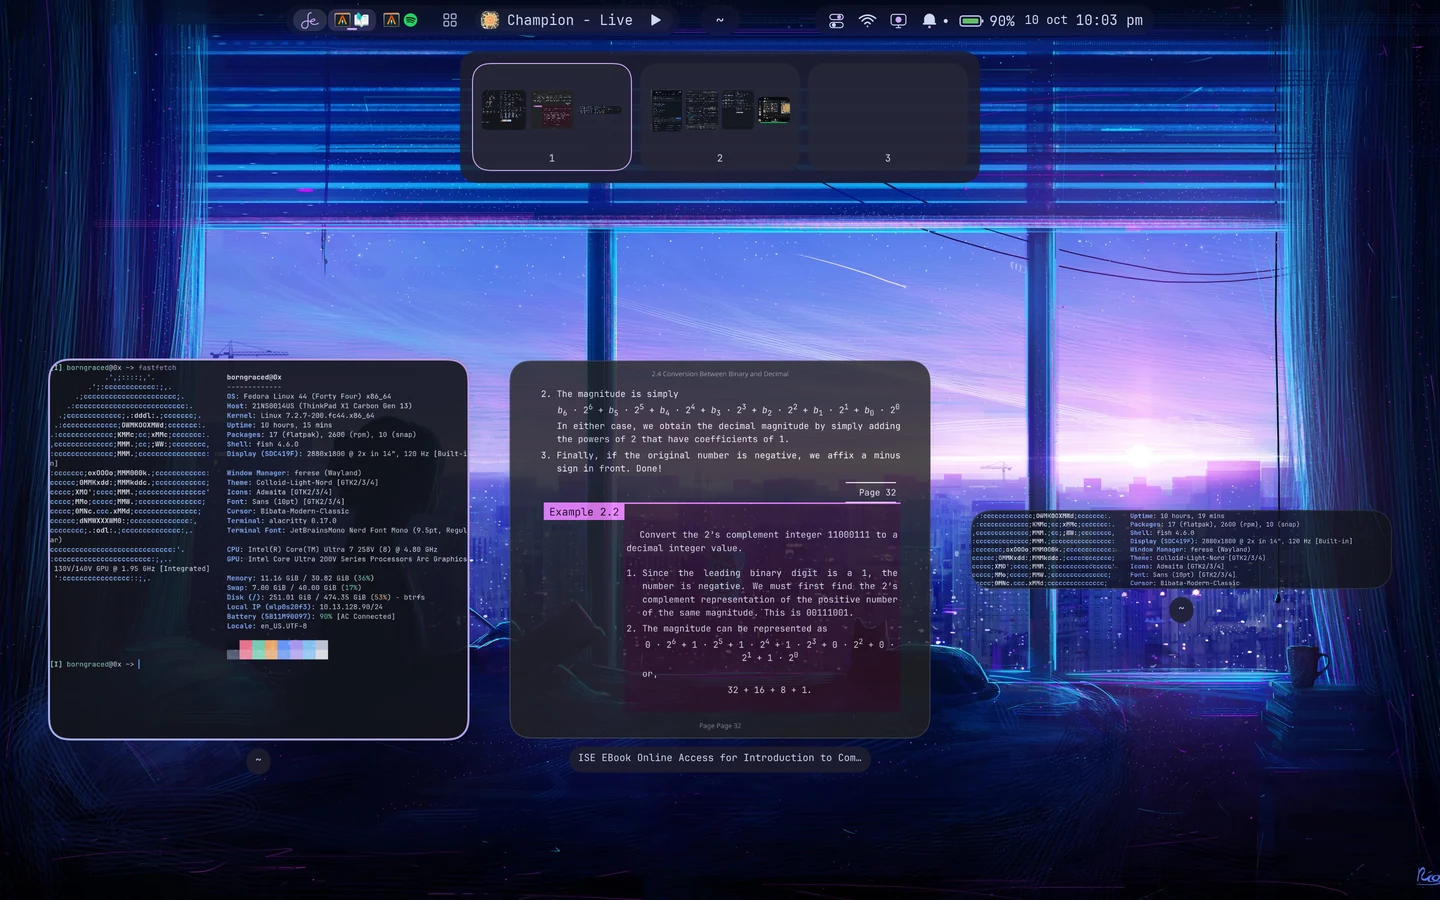Click the Battery line in the fastfetch output
This screenshot has height=900, width=1440.
click(311, 616)
